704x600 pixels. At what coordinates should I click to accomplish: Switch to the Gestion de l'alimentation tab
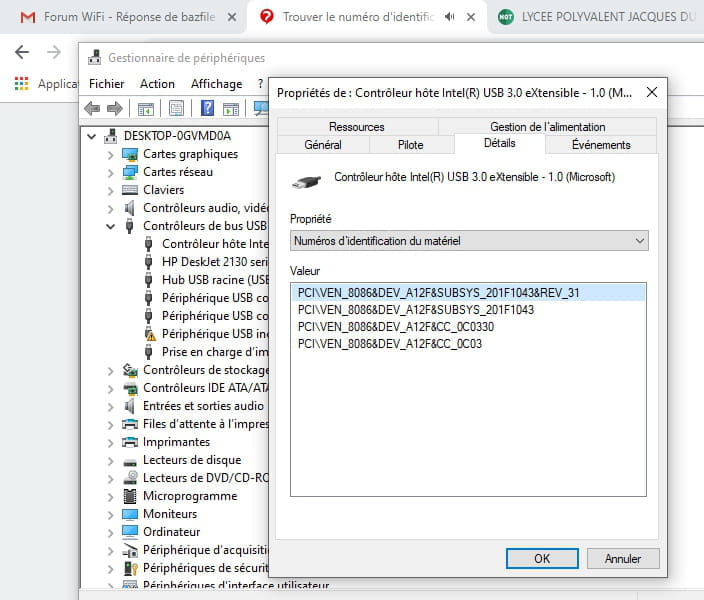coord(547,127)
